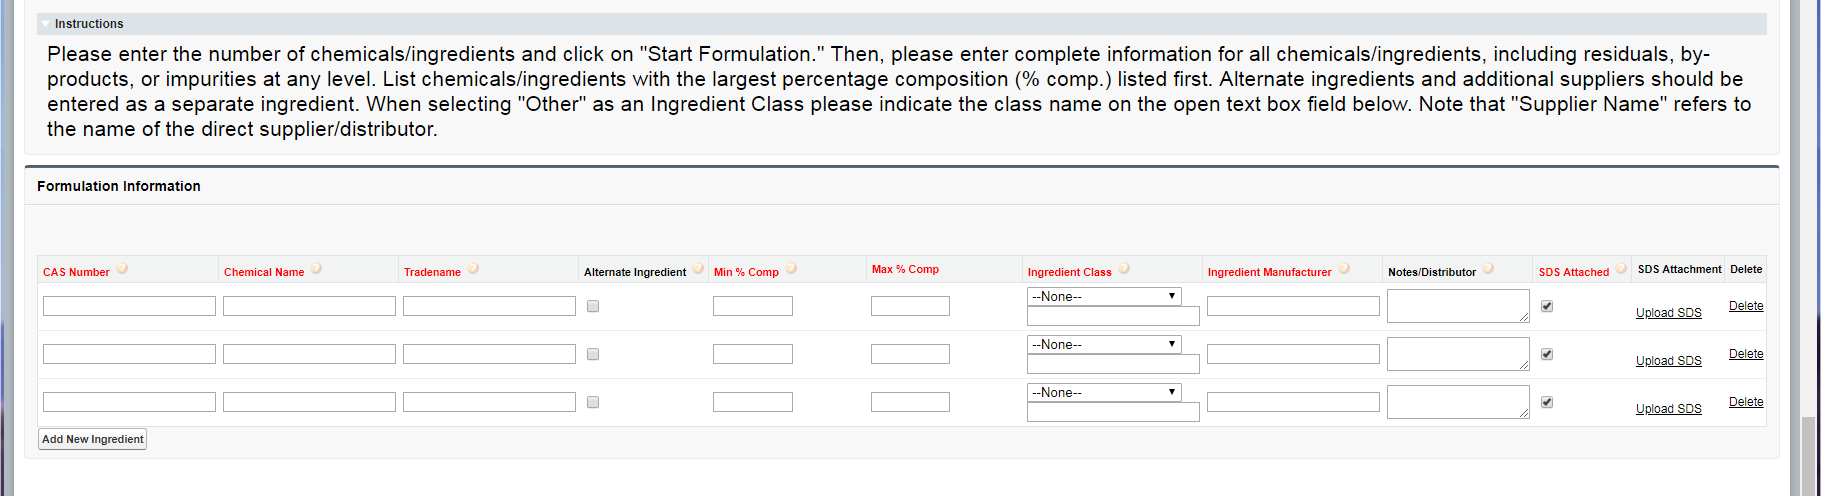Delete the second ingredient row
Image resolution: width=1821 pixels, height=496 pixels.
1745,354
